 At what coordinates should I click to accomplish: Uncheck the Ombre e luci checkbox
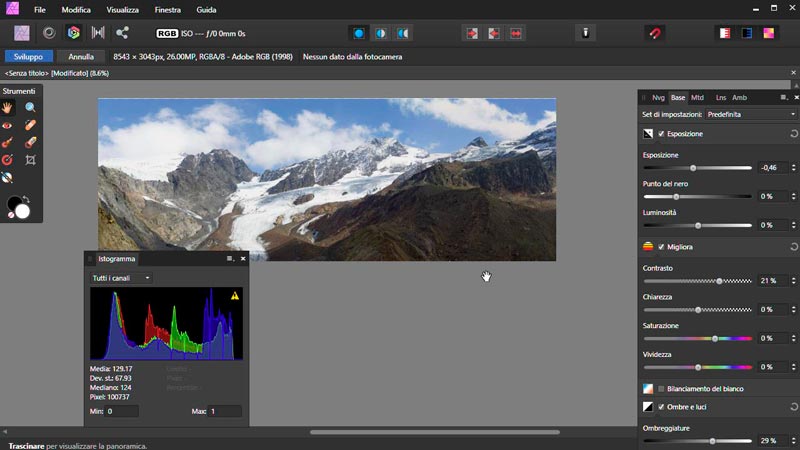pyautogui.click(x=661, y=407)
